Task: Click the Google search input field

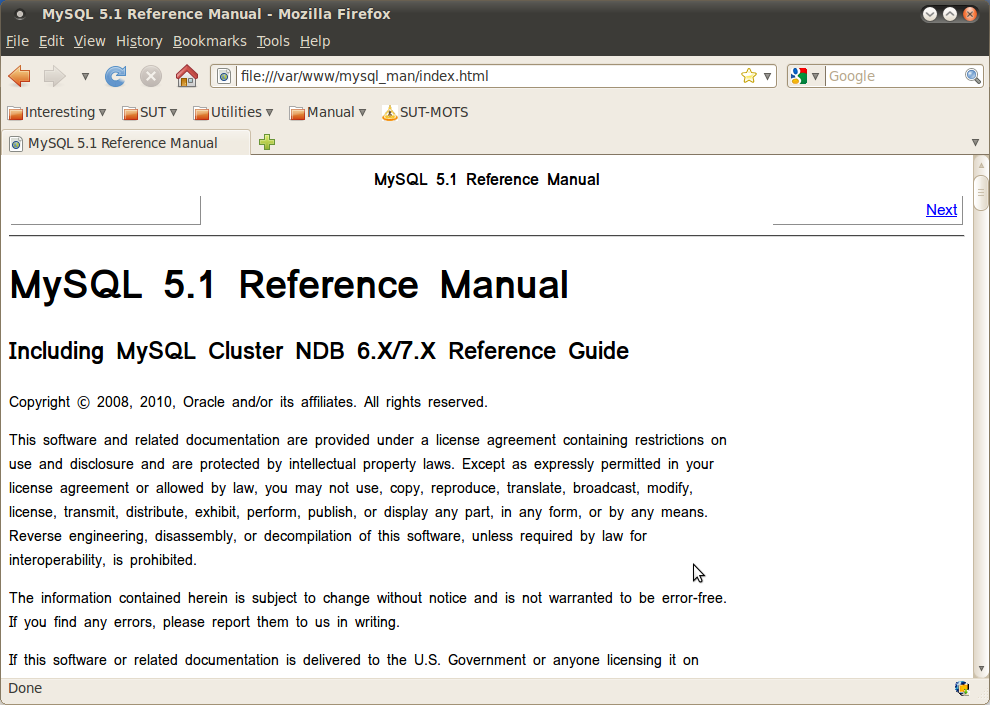Action: click(895, 76)
